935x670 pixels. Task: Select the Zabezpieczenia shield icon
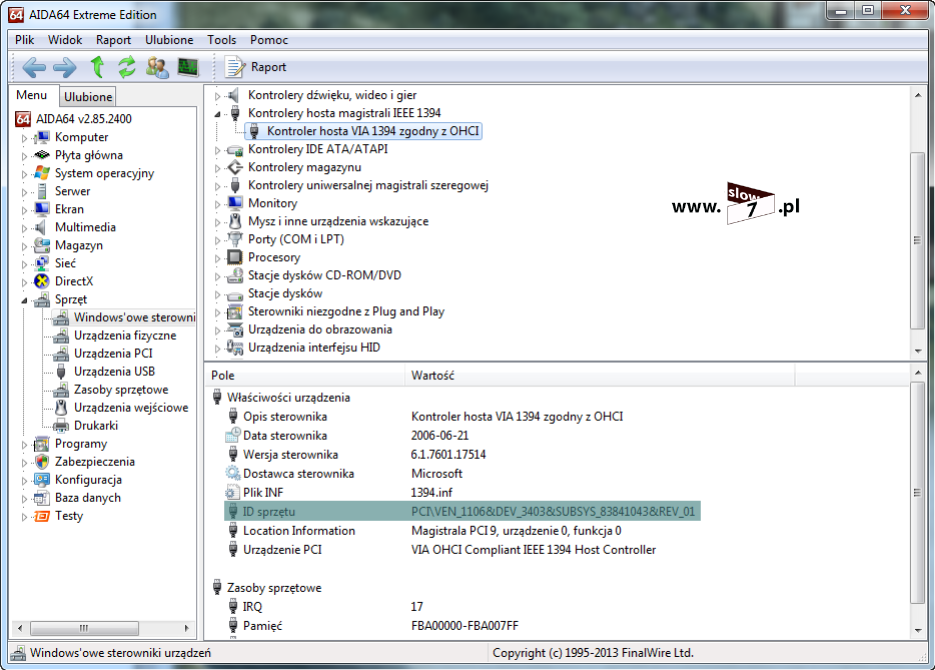pos(42,462)
